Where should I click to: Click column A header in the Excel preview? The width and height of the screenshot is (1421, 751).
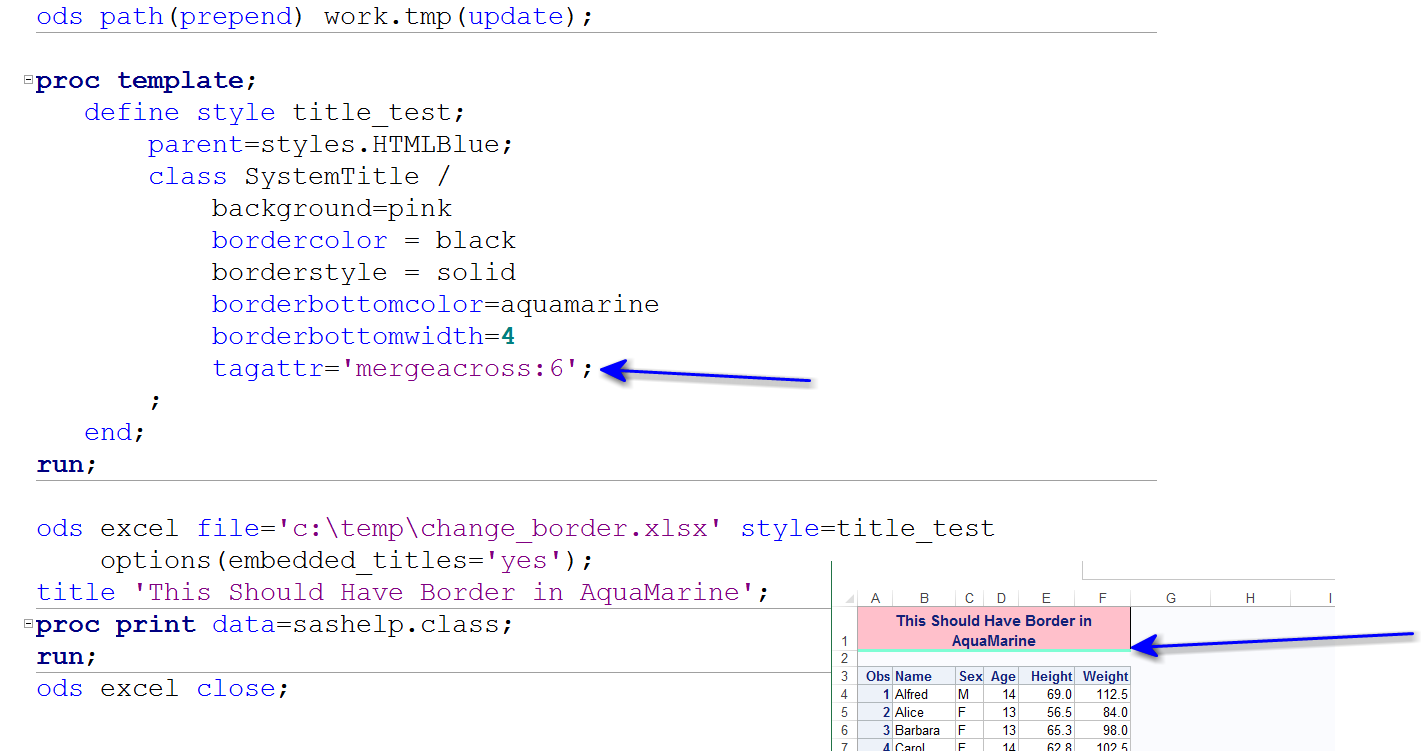click(875, 597)
